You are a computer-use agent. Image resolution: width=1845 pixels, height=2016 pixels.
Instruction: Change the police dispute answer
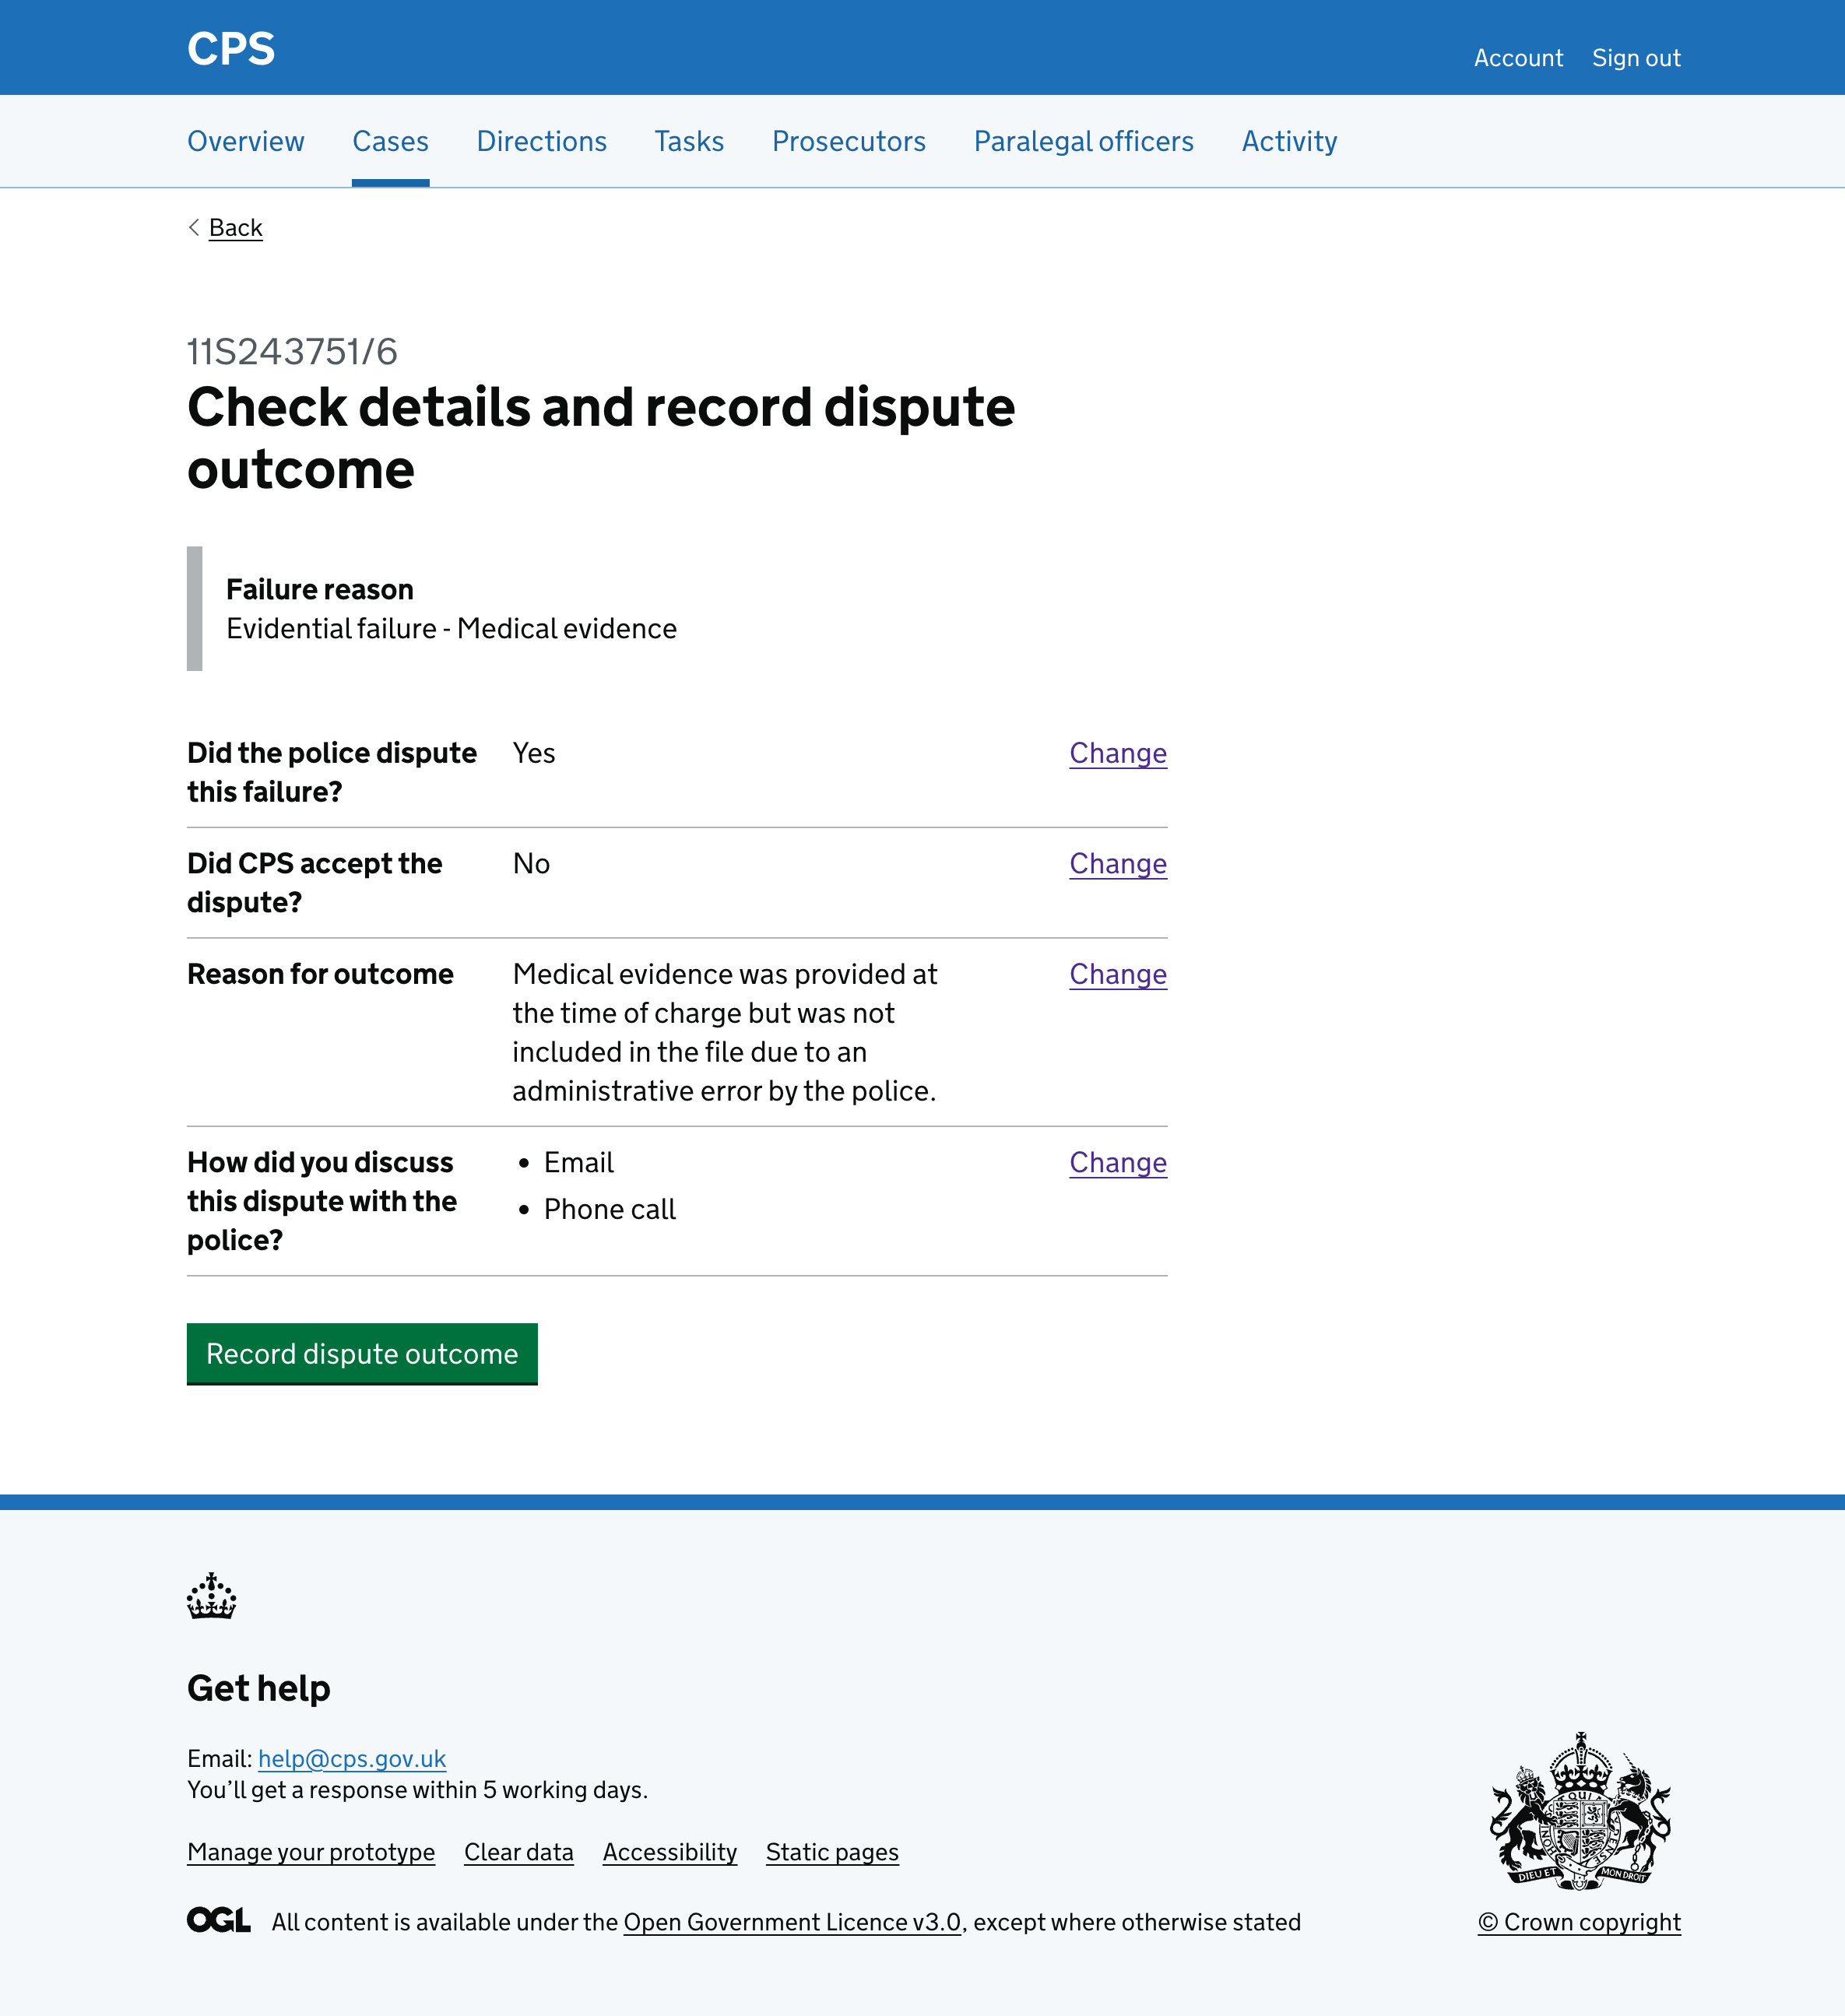click(1117, 753)
